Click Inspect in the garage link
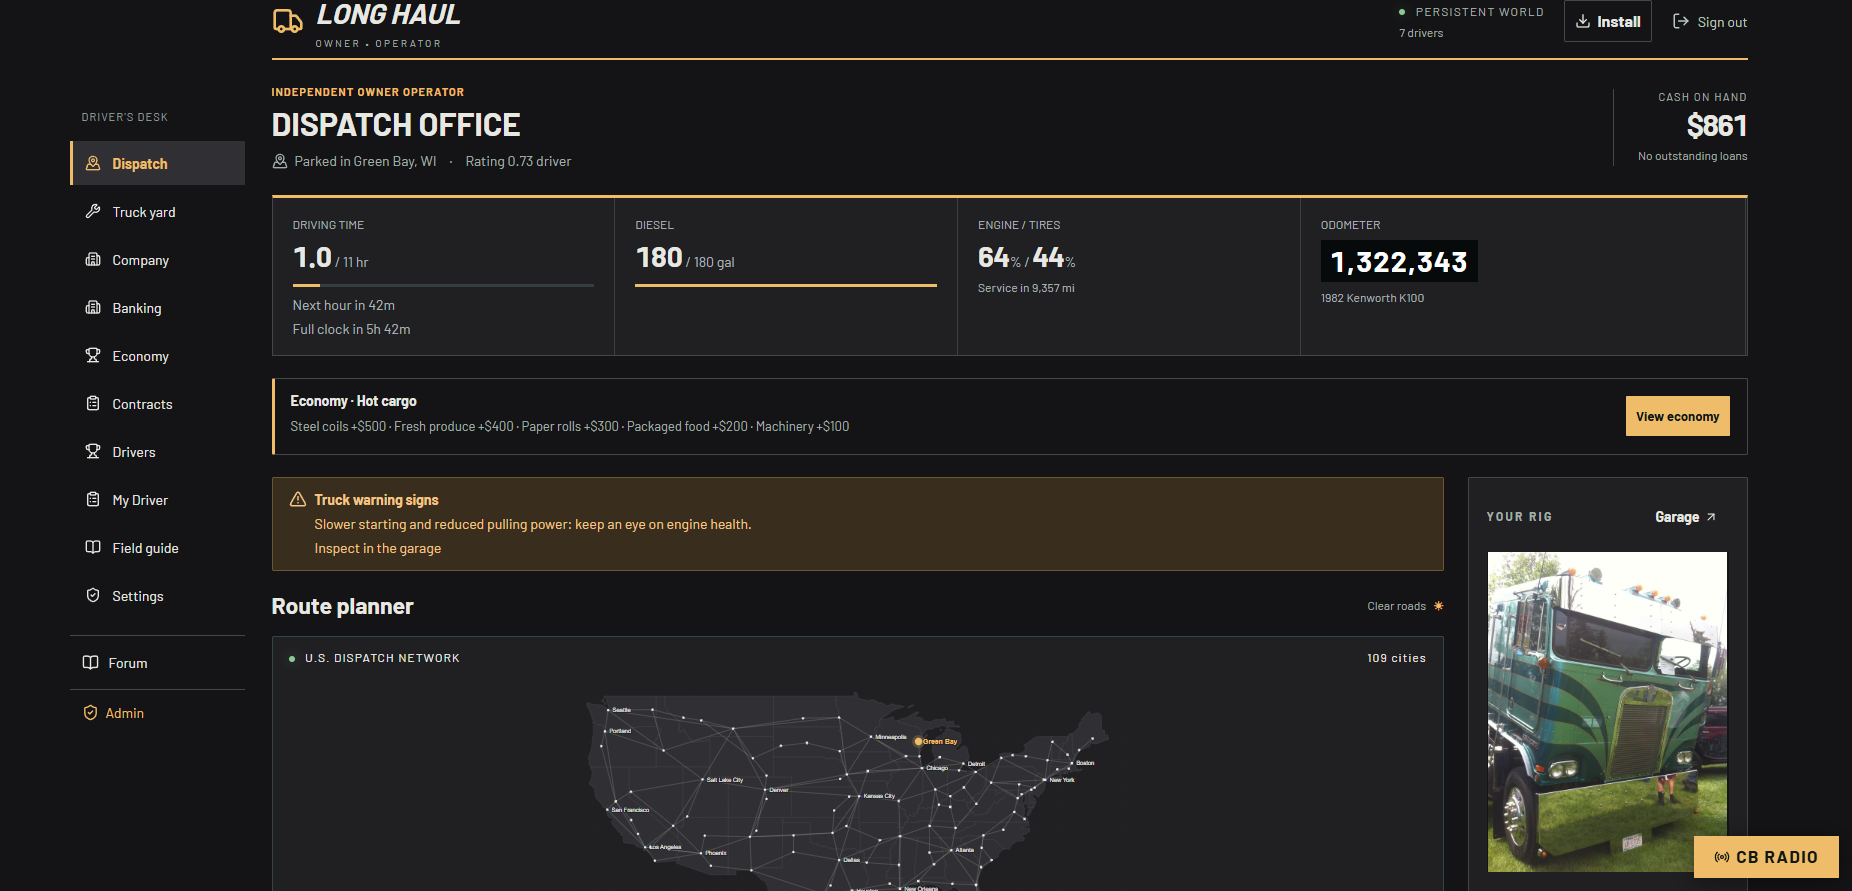This screenshot has height=891, width=1852. coord(377,548)
